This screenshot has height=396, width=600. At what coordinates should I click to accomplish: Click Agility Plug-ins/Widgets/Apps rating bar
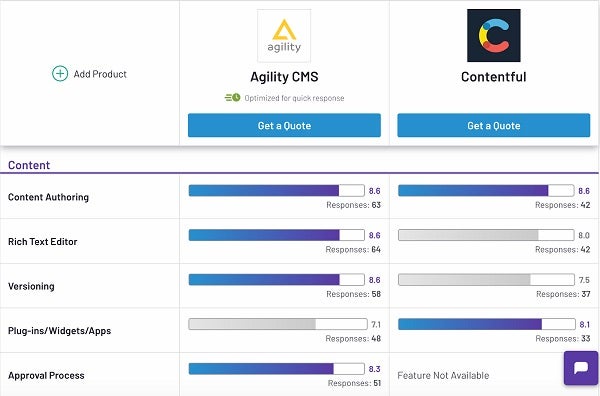(278, 324)
